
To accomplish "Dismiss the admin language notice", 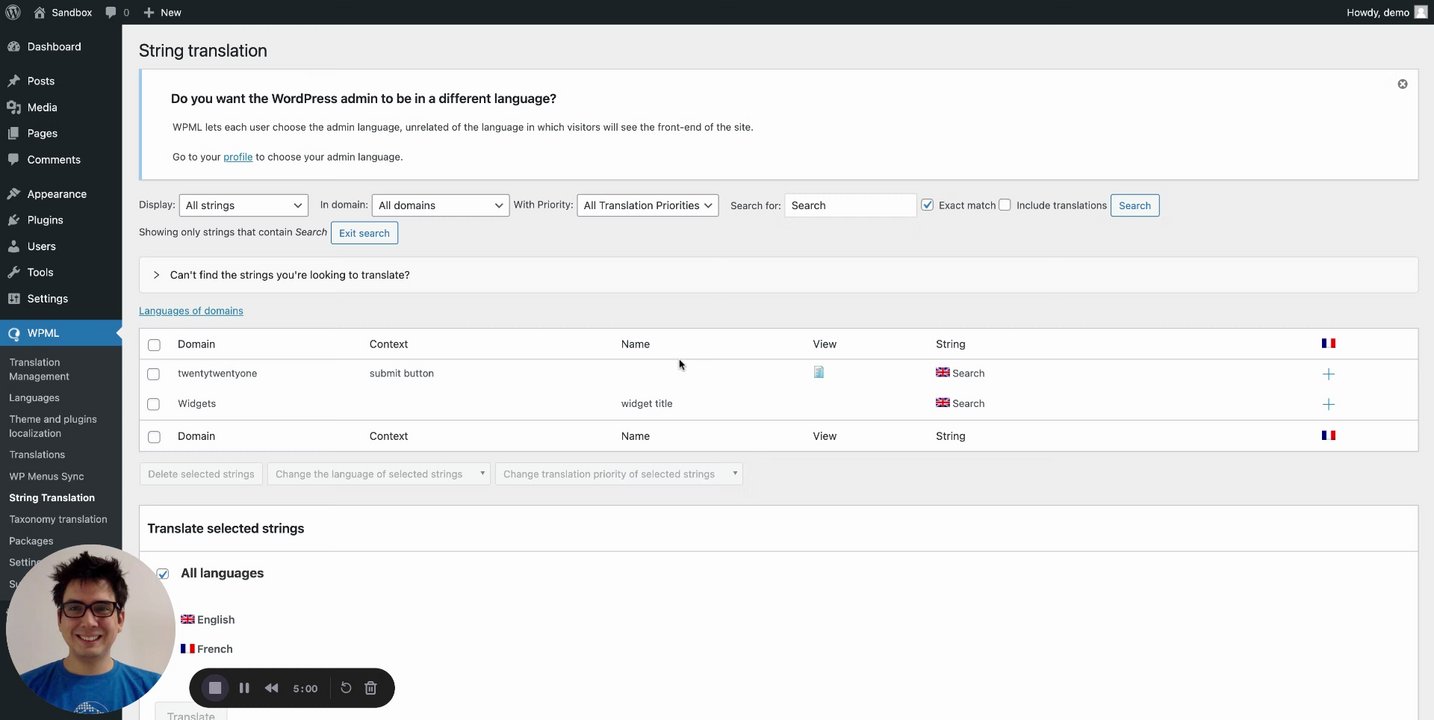I will click(1402, 84).
